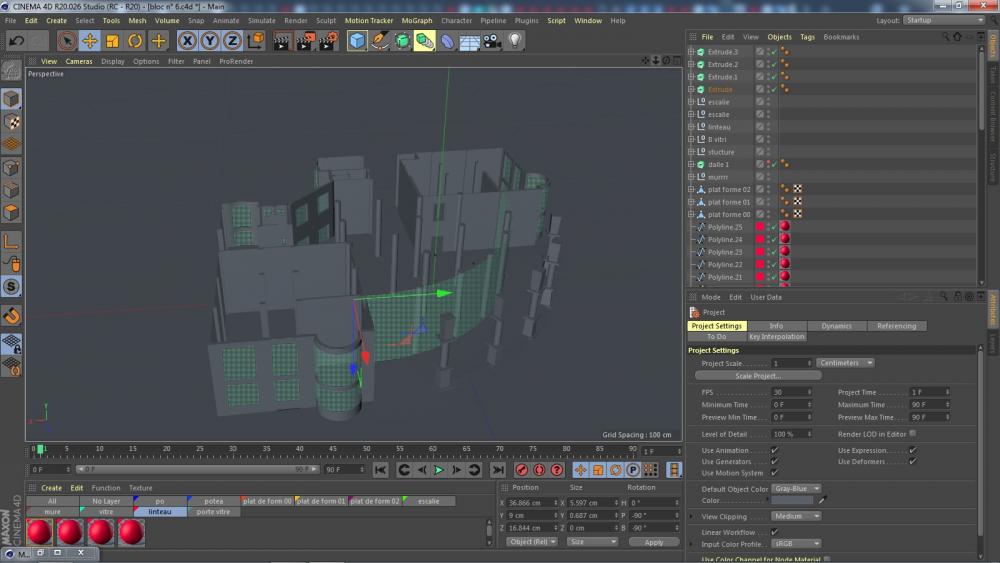Click the Undo arrow icon
The height and width of the screenshot is (563, 1000).
tap(16, 41)
